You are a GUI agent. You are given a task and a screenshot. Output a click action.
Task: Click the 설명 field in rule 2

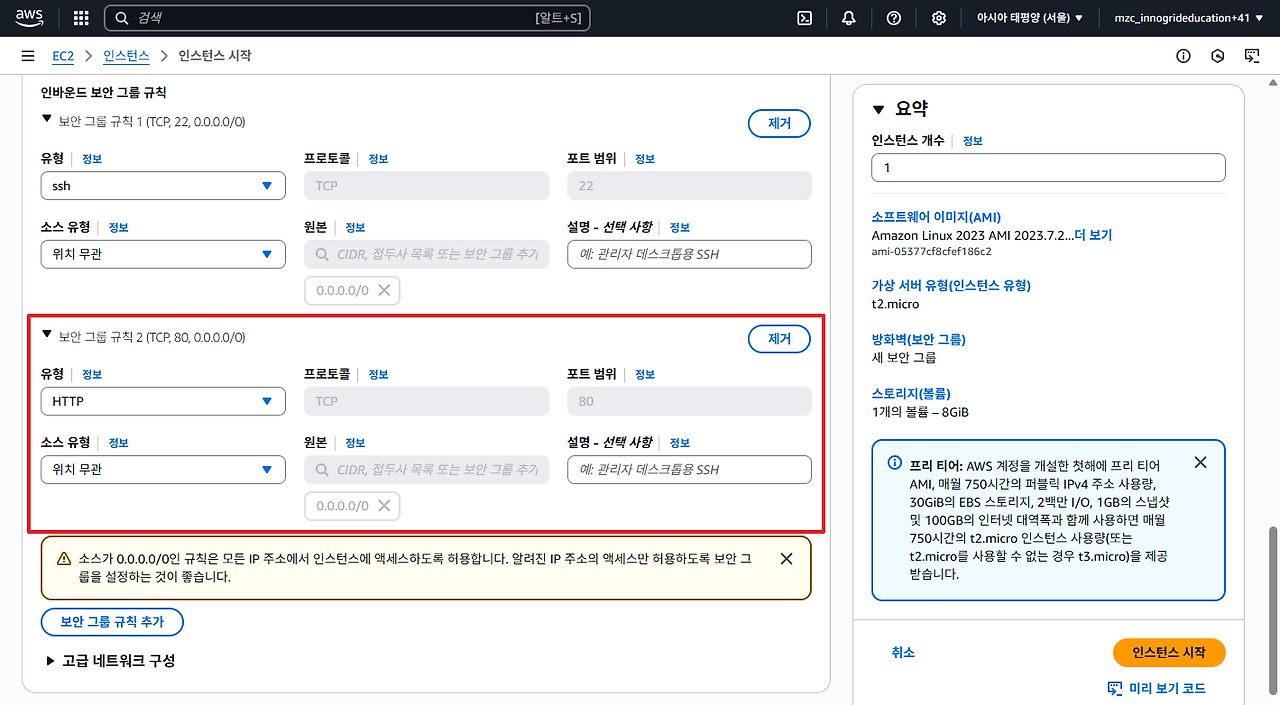689,469
